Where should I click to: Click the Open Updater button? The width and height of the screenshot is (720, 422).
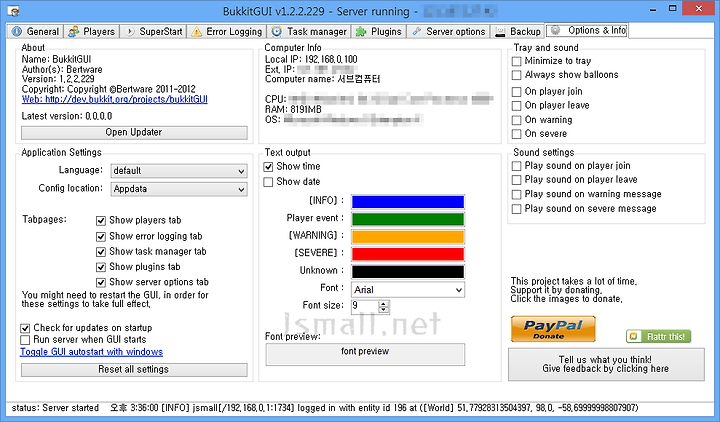pyautogui.click(x=134, y=133)
